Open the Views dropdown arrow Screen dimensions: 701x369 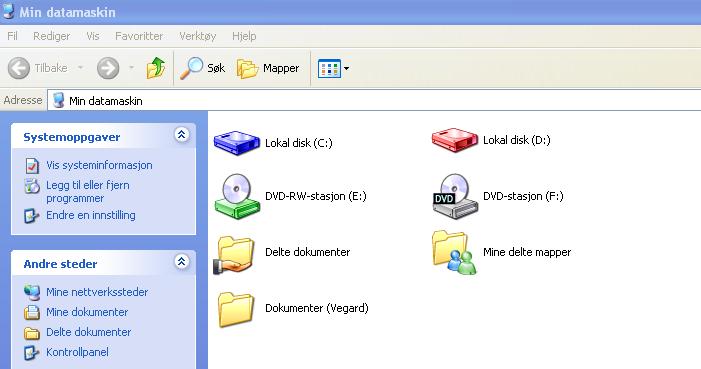coord(346,68)
